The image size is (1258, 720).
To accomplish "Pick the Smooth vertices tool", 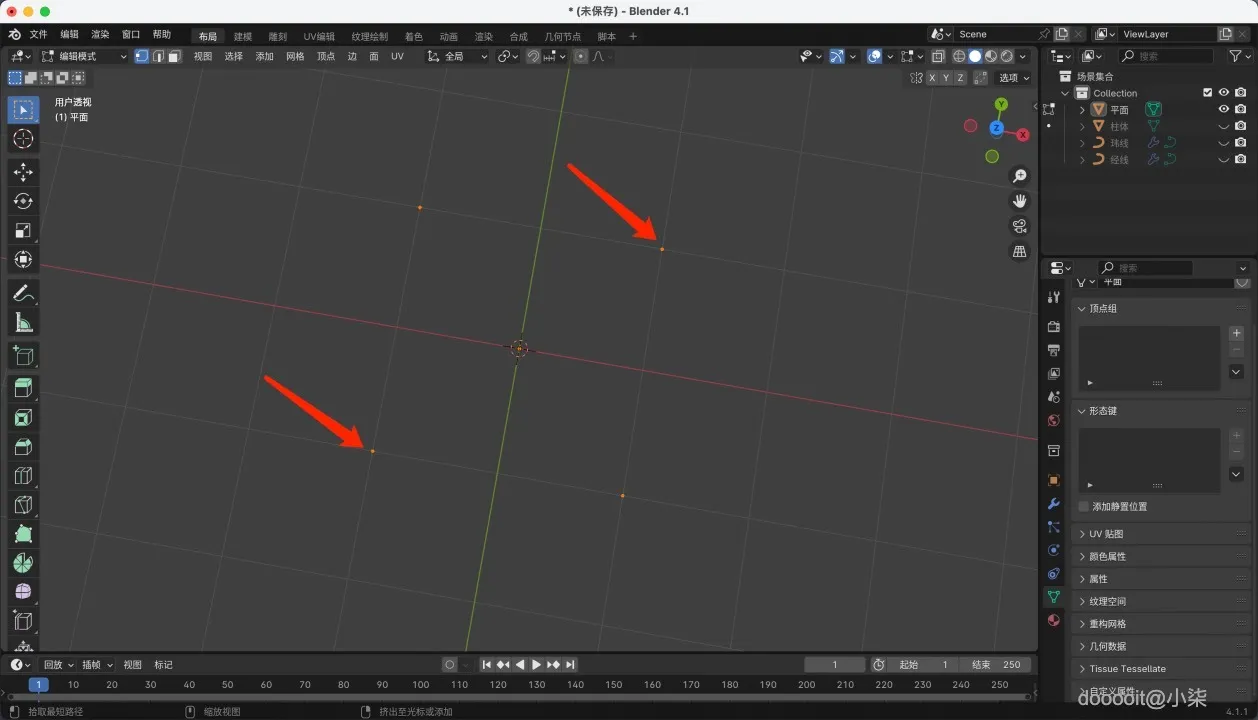I will point(23,591).
